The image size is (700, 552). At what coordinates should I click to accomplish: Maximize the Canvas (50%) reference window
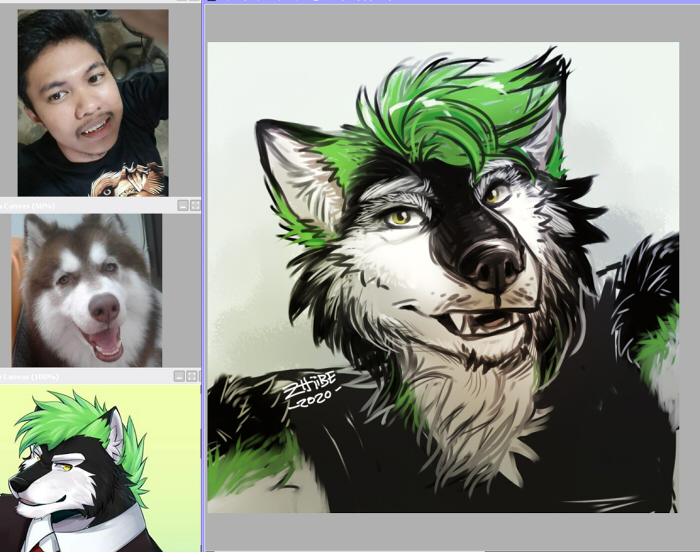click(196, 205)
